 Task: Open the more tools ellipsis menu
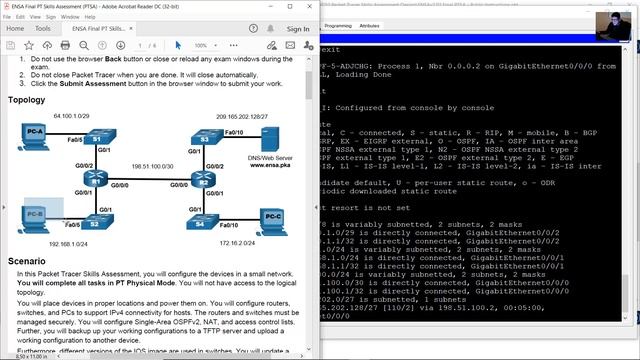[x=233, y=45]
